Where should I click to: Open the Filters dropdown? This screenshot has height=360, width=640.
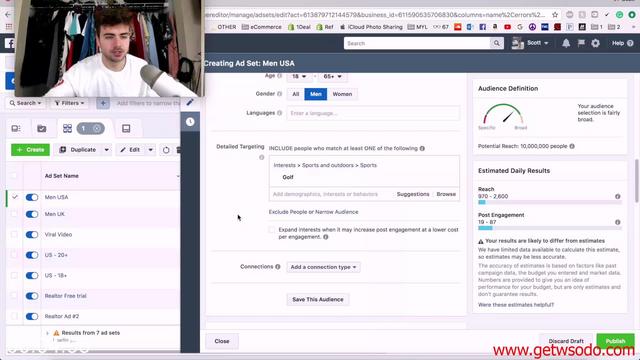pyautogui.click(x=69, y=103)
